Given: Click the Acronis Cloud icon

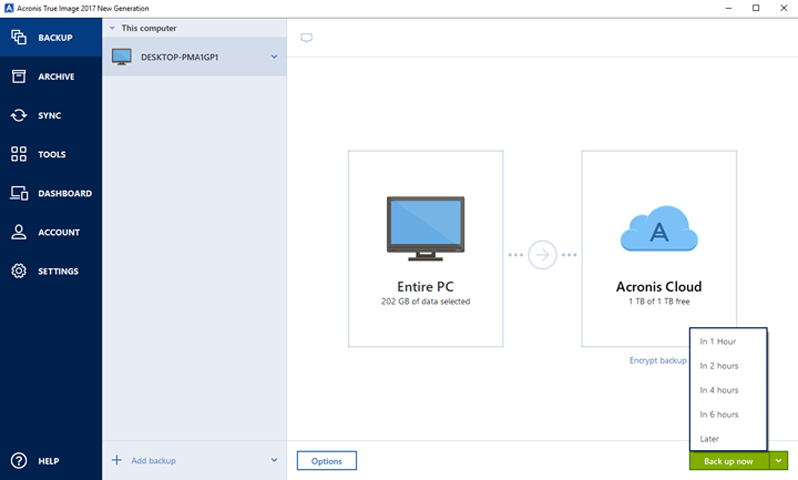Looking at the screenshot, I should [x=659, y=229].
